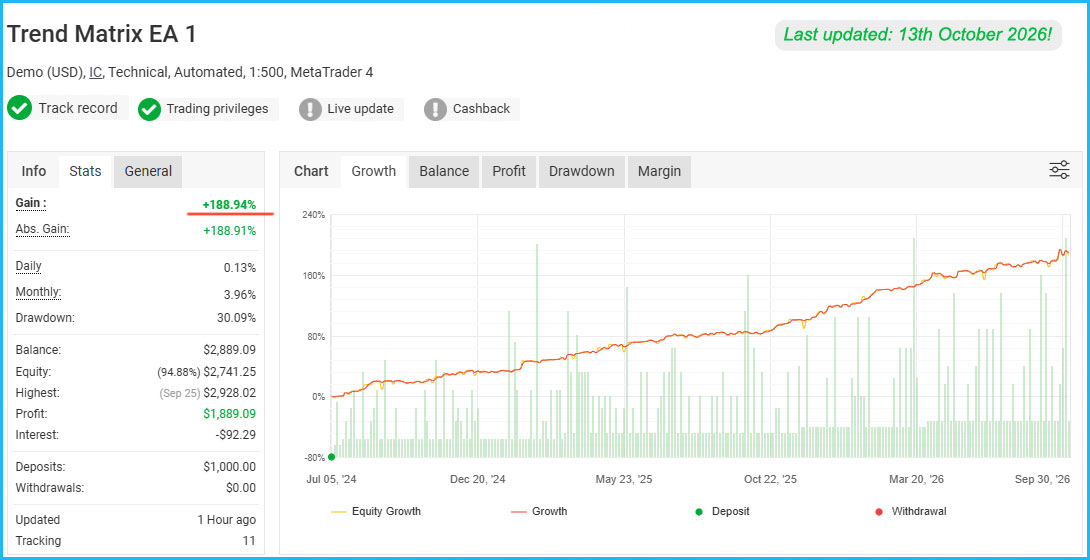Open the Profit chart tab
Viewport: 1090px width, 560px height.
(x=509, y=171)
